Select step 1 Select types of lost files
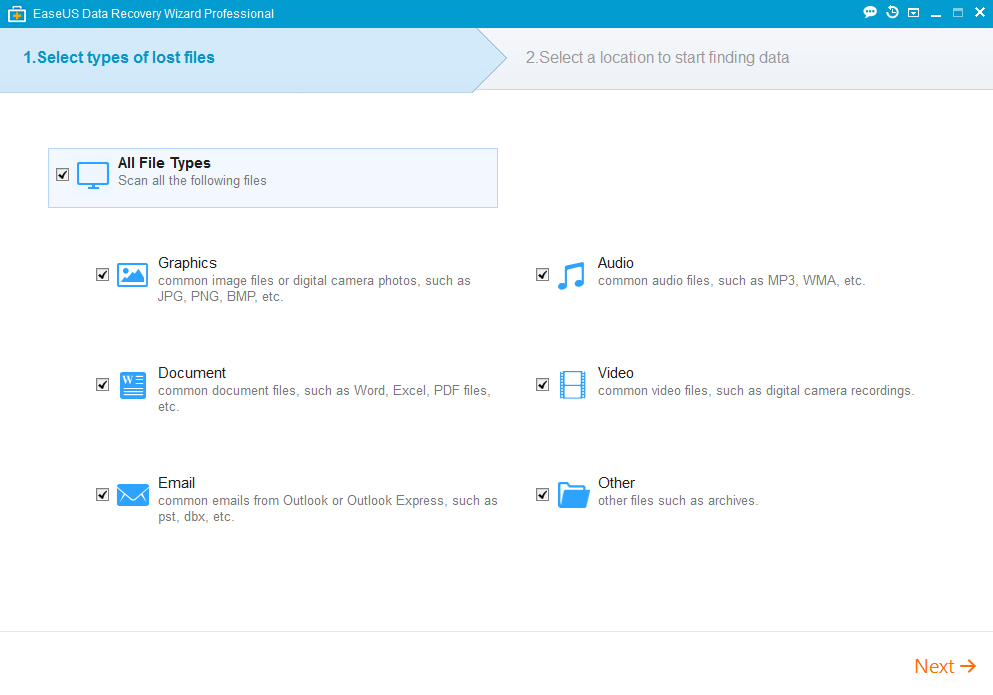 [119, 58]
